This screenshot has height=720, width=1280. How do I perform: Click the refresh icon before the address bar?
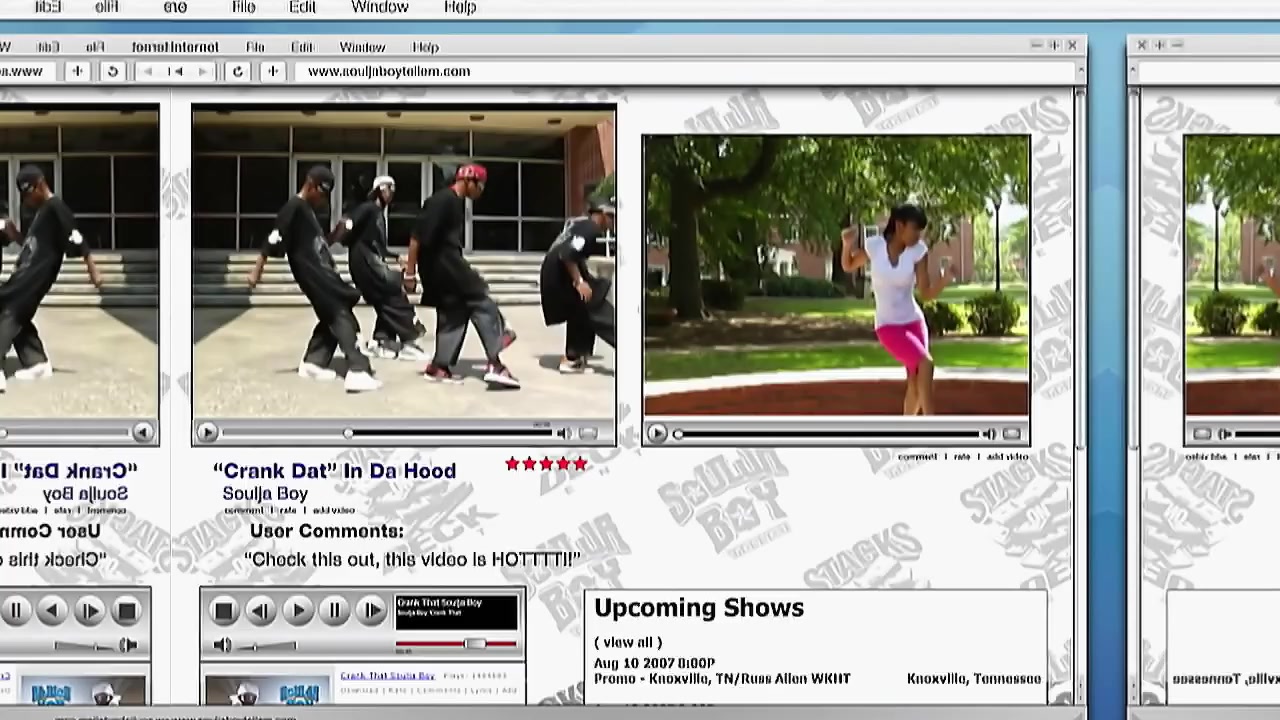point(238,71)
